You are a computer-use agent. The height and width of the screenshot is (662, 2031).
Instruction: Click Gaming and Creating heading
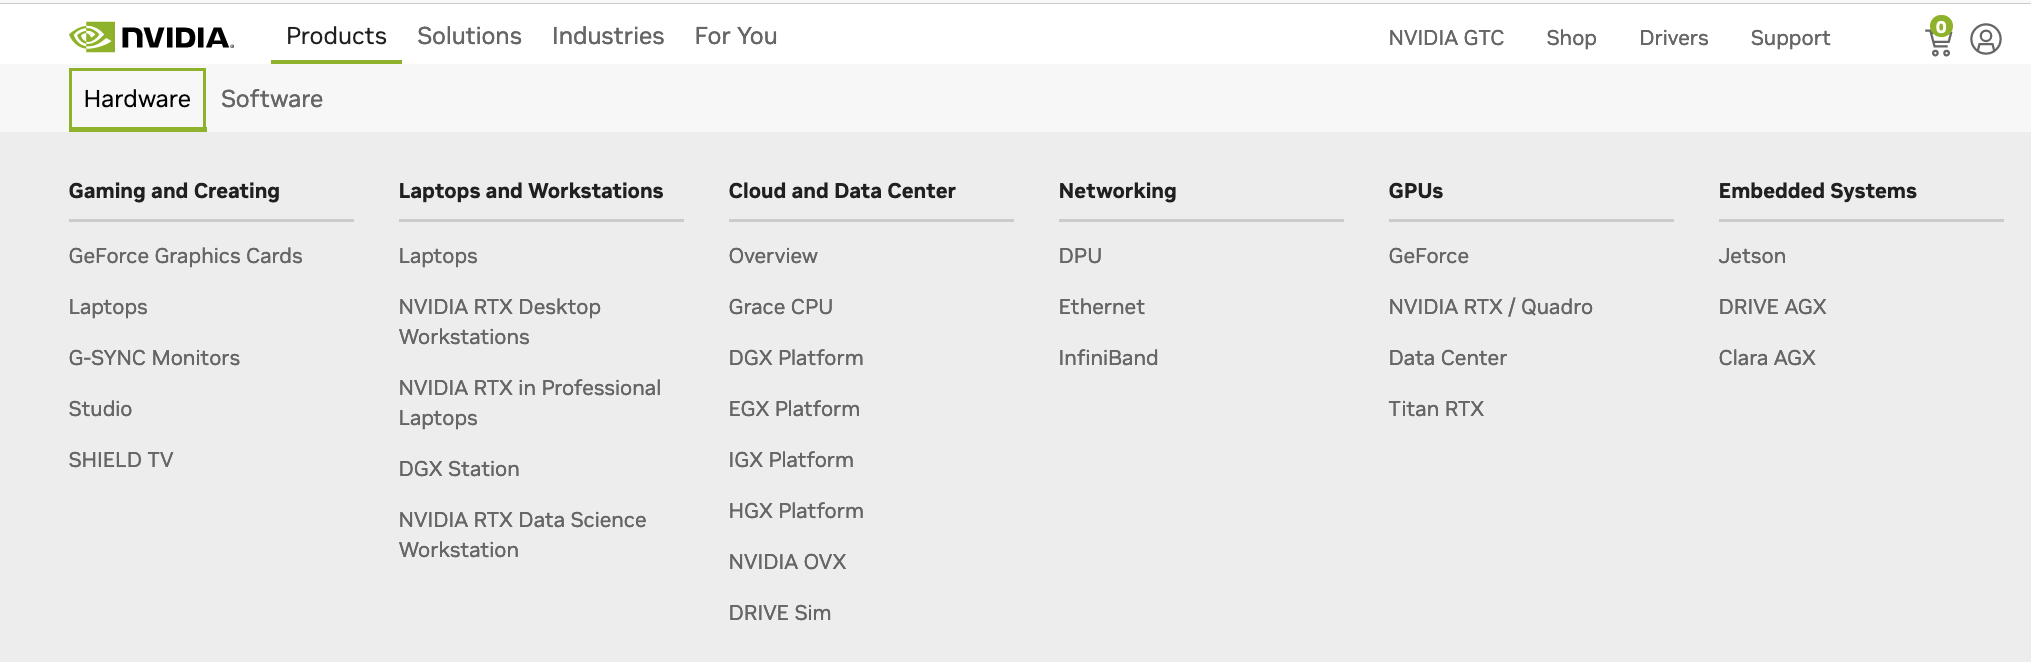pos(174,191)
